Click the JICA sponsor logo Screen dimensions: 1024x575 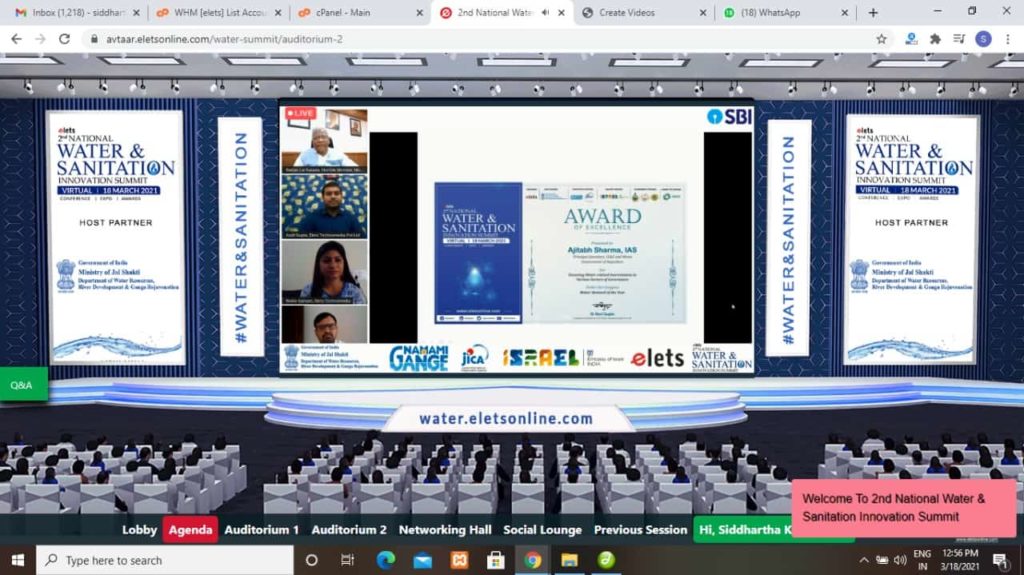click(x=474, y=358)
